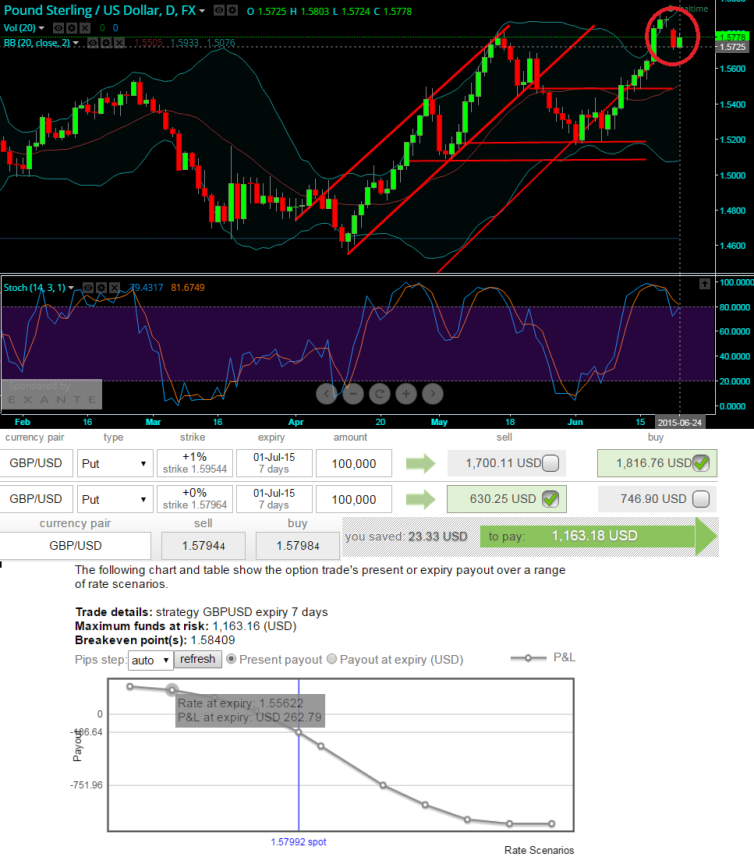Click GBP/USD field beside the sell/buy rates
The image size is (754, 857).
[x=75, y=545]
